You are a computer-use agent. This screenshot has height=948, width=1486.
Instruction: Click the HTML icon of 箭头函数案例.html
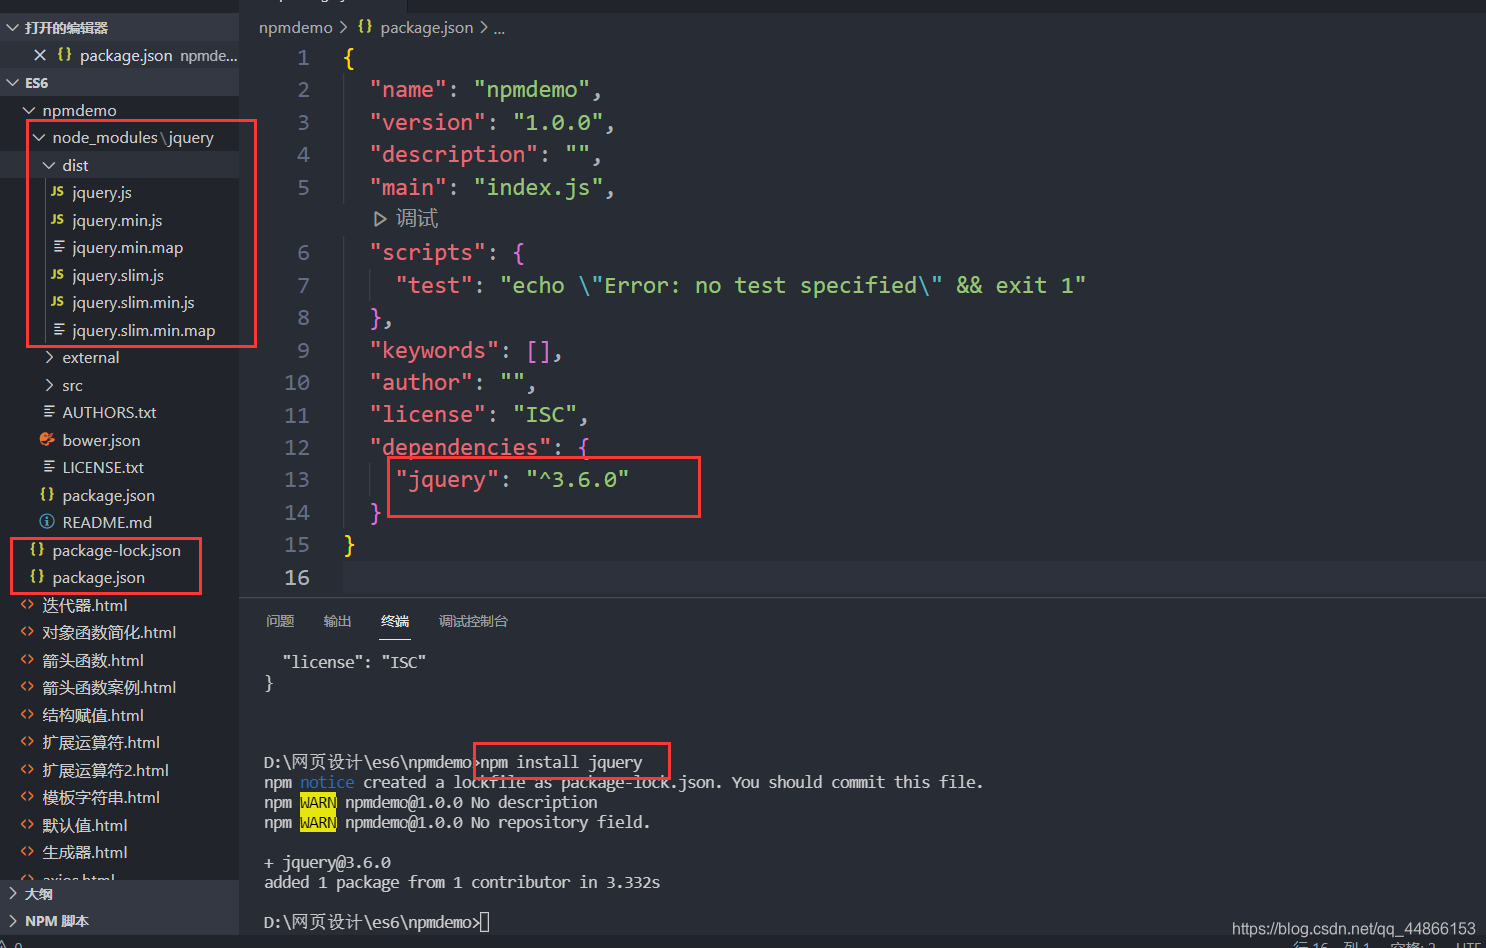[27, 686]
